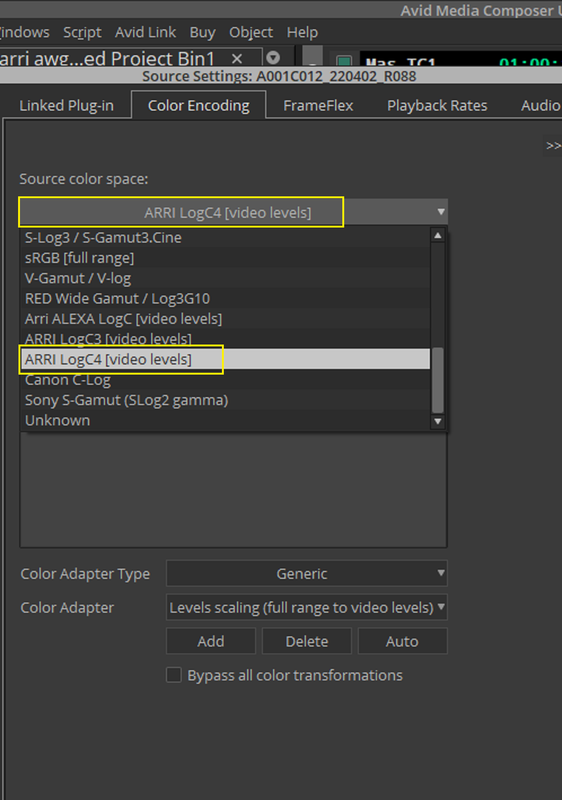The width and height of the screenshot is (562, 800).
Task: Click the list scroll down arrow
Action: 438,421
